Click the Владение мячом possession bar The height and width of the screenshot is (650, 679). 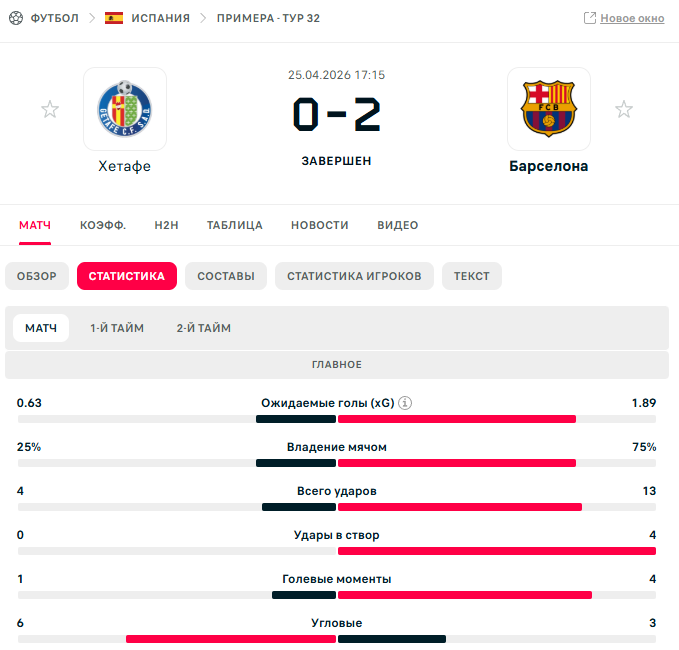(x=337, y=463)
